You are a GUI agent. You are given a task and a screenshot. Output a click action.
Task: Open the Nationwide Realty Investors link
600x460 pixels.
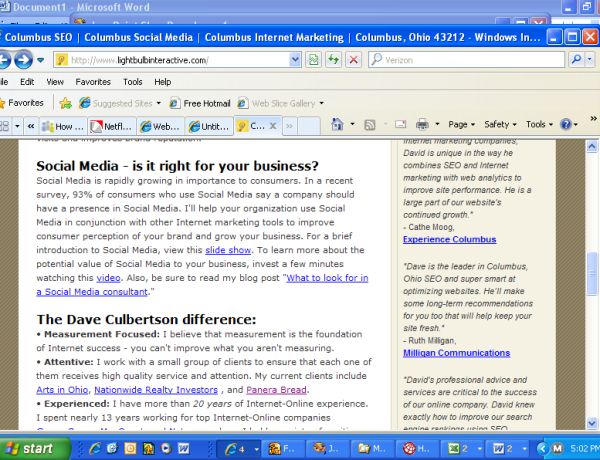(x=156, y=390)
